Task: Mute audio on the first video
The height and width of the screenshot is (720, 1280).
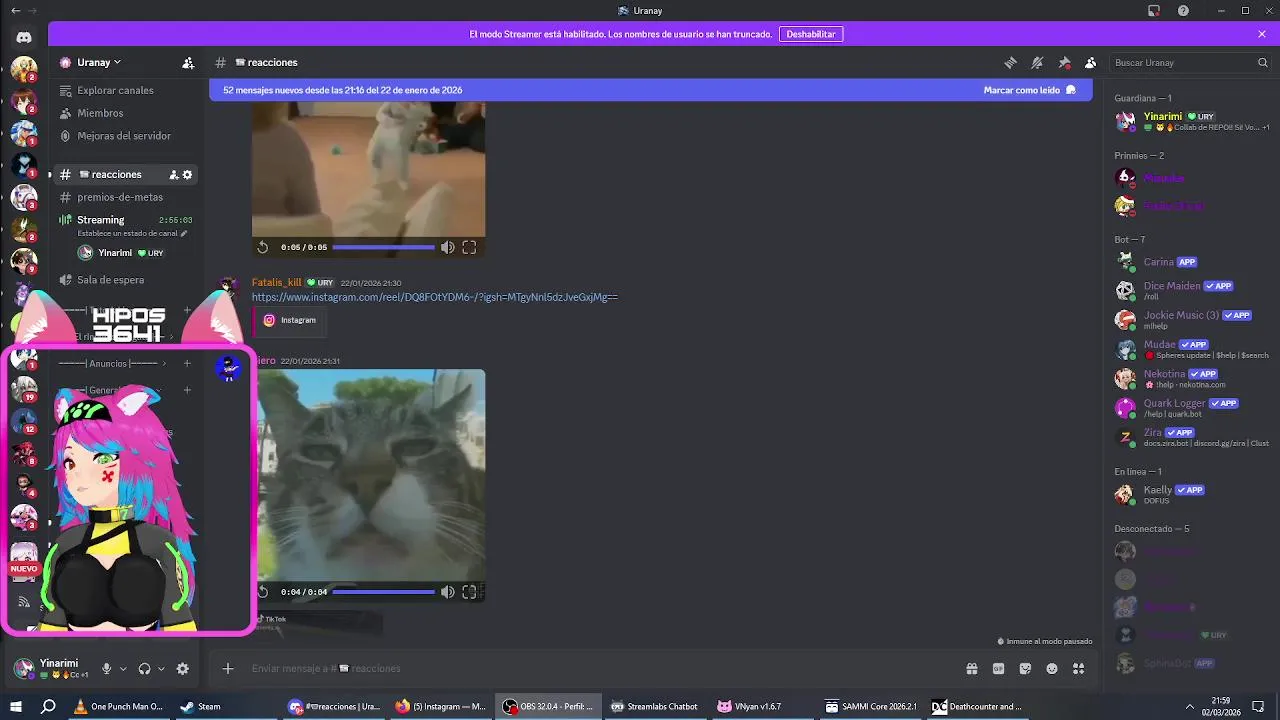Action: pyautogui.click(x=447, y=247)
